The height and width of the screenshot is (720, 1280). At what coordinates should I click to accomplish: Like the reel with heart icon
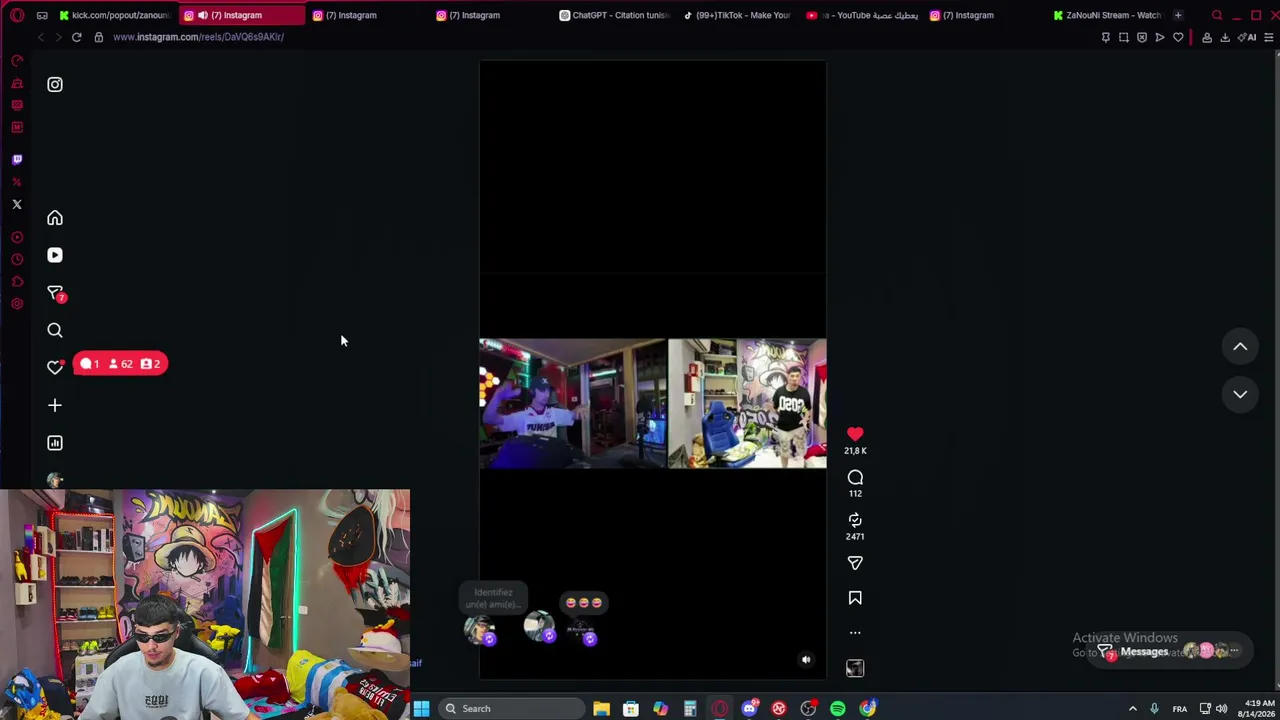(x=855, y=434)
